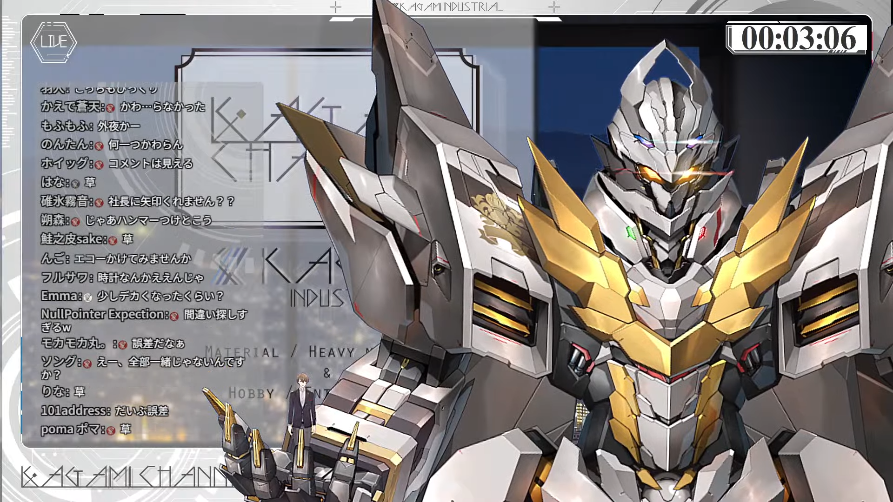Click the username 'poma ポマ'
This screenshot has width=893, height=502.
click(72, 430)
